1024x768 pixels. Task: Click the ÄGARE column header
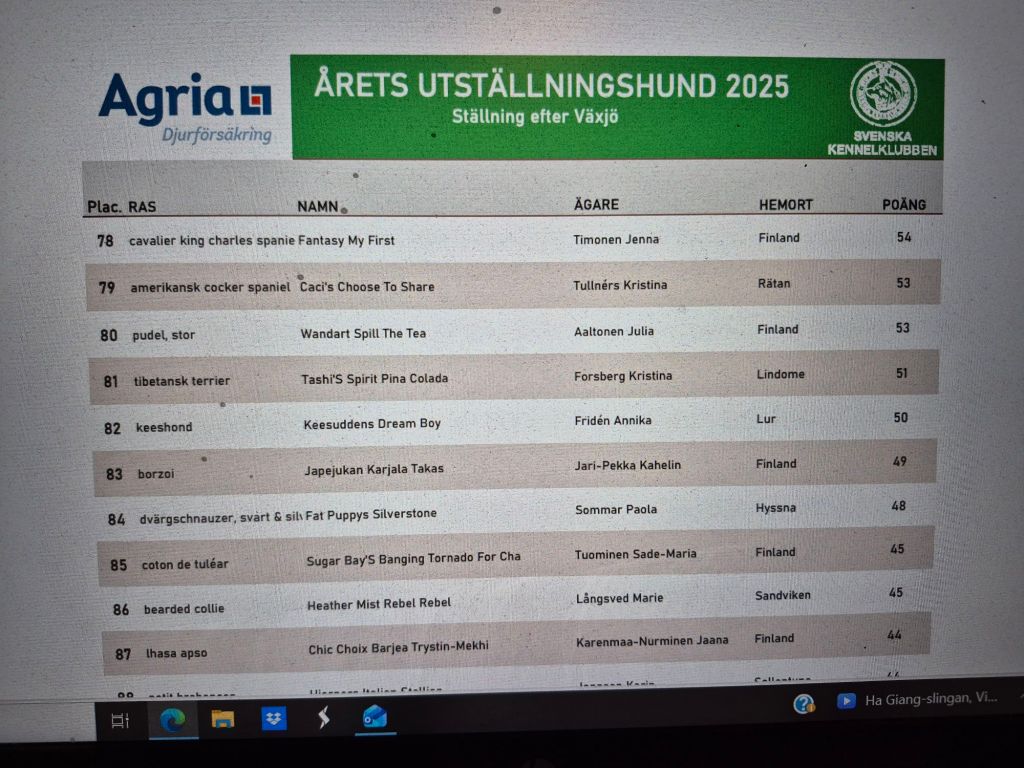[596, 204]
